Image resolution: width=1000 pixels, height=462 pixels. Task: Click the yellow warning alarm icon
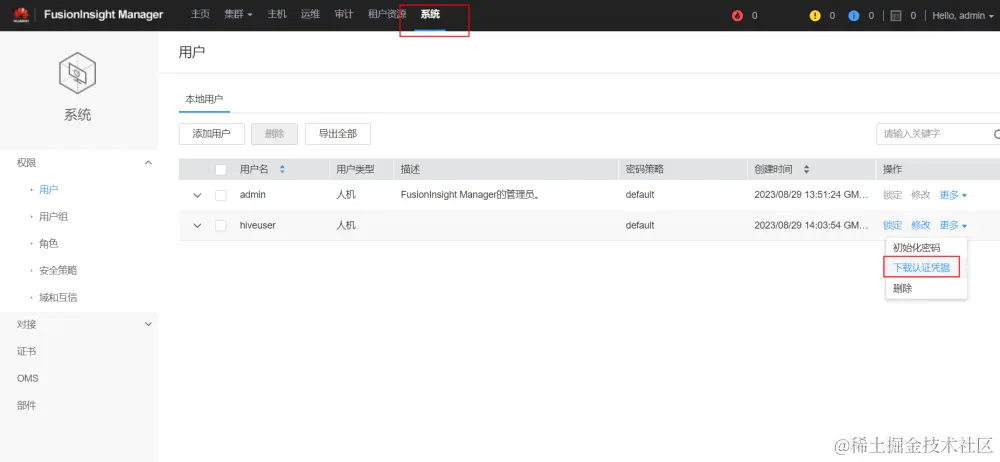pos(814,16)
